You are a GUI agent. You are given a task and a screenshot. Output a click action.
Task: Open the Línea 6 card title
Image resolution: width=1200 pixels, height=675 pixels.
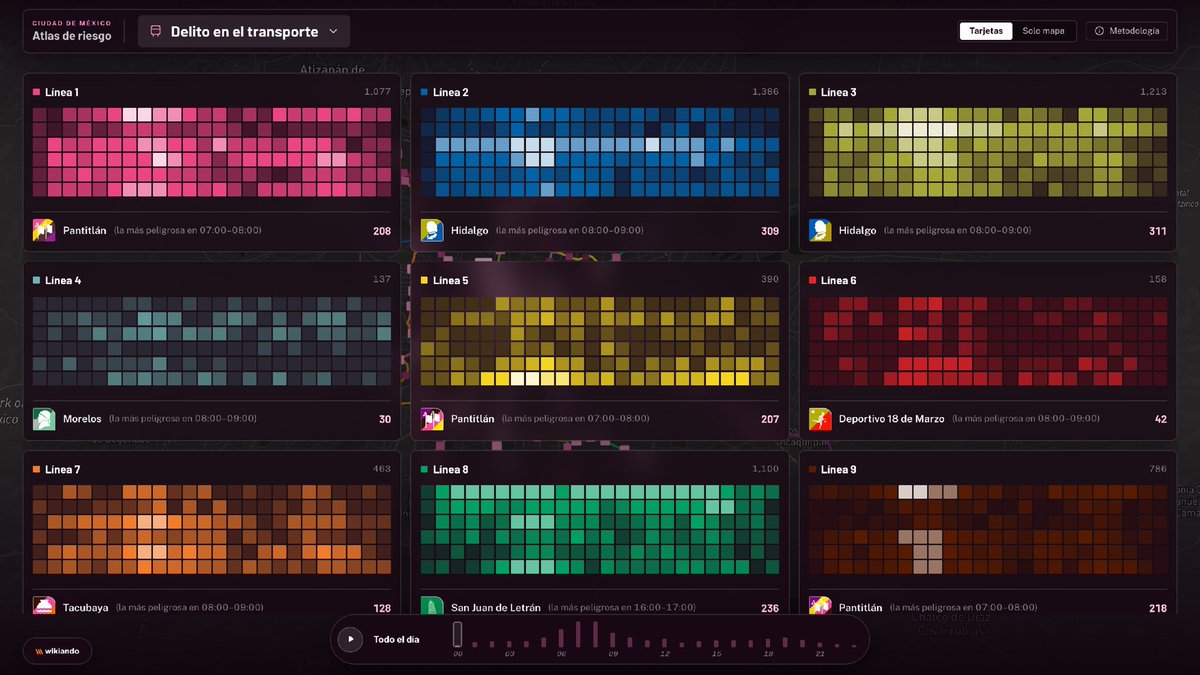point(839,281)
